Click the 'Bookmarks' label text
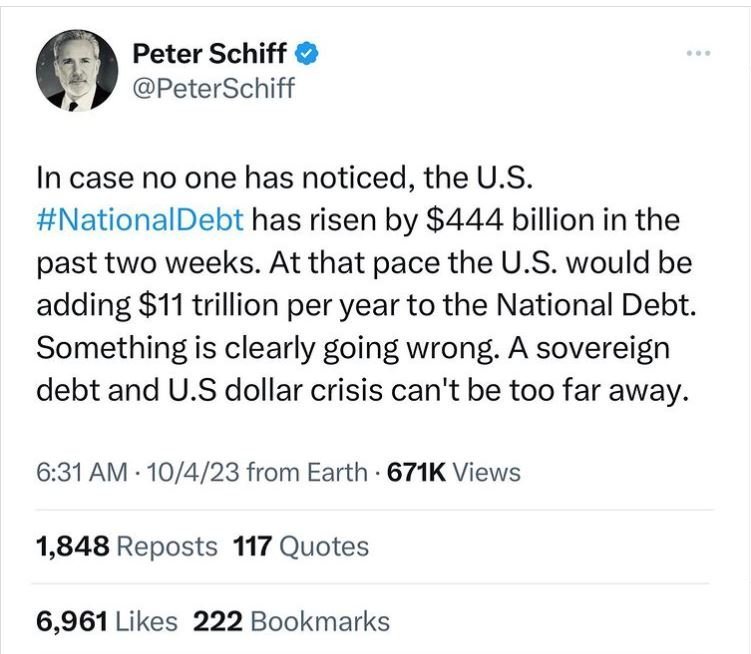Viewport: 751px width, 654px height. 320,621
